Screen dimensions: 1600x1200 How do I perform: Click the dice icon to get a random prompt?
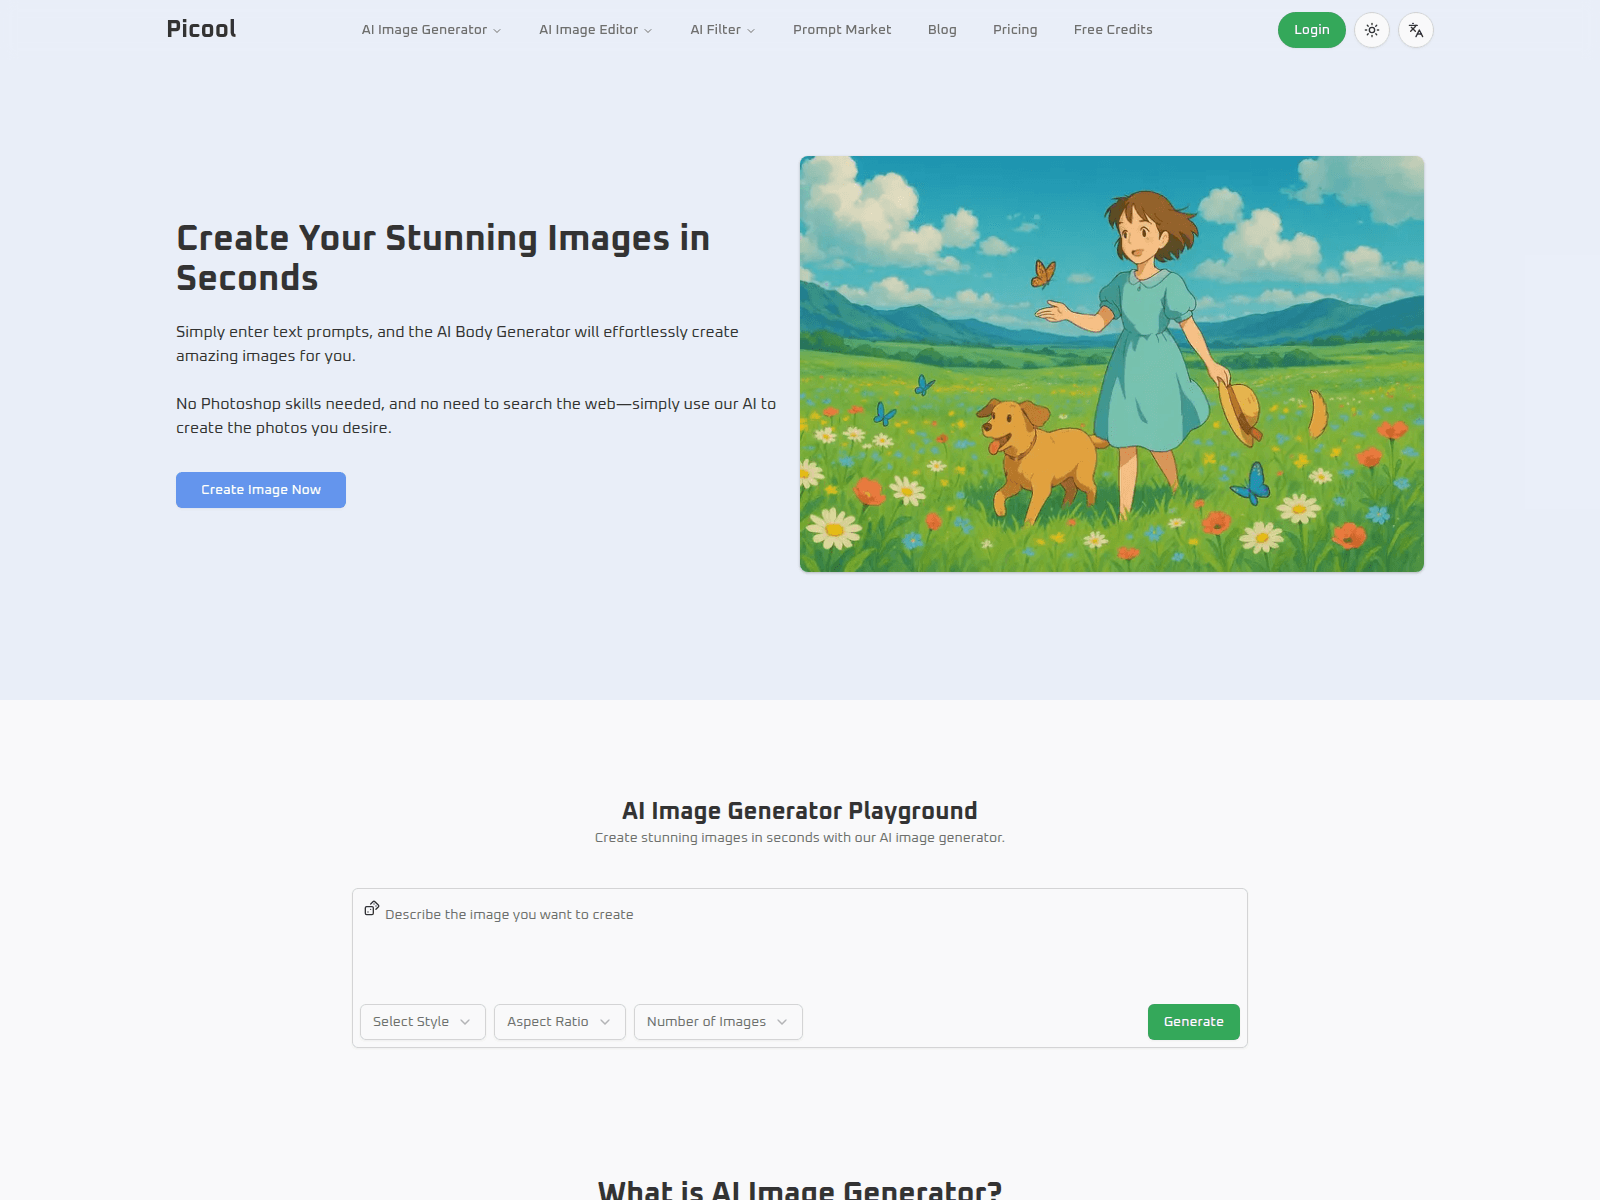pos(372,908)
